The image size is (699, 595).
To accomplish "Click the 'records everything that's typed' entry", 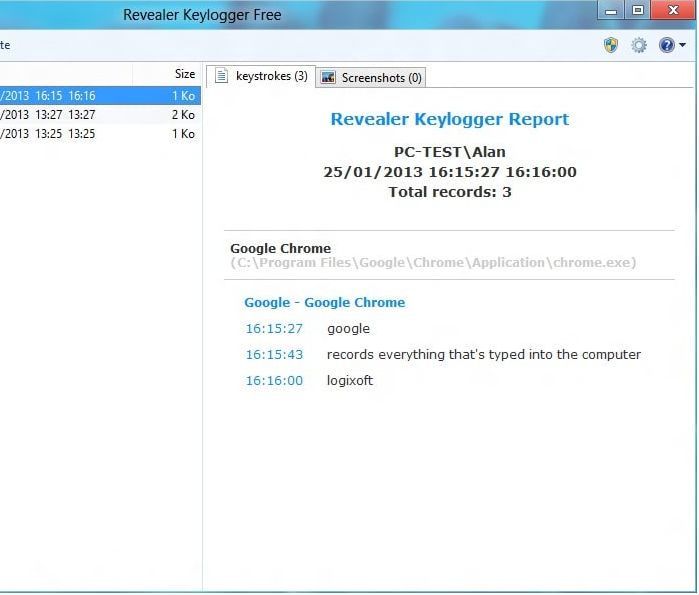I will coord(483,355).
